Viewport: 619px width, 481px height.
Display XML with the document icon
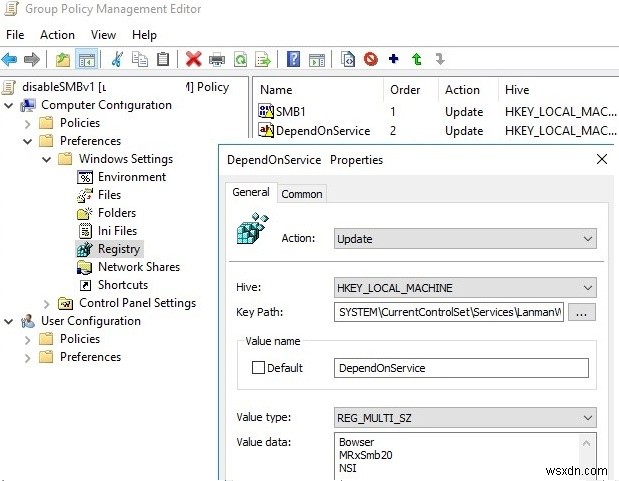[347, 59]
